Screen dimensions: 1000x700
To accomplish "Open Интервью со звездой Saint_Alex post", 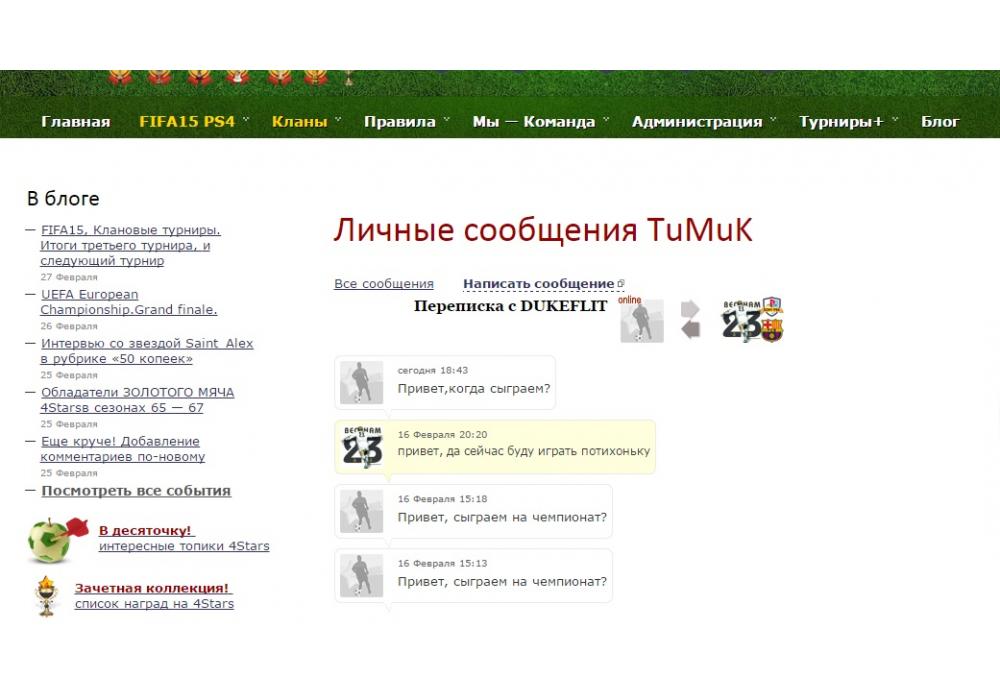I will 147,351.
